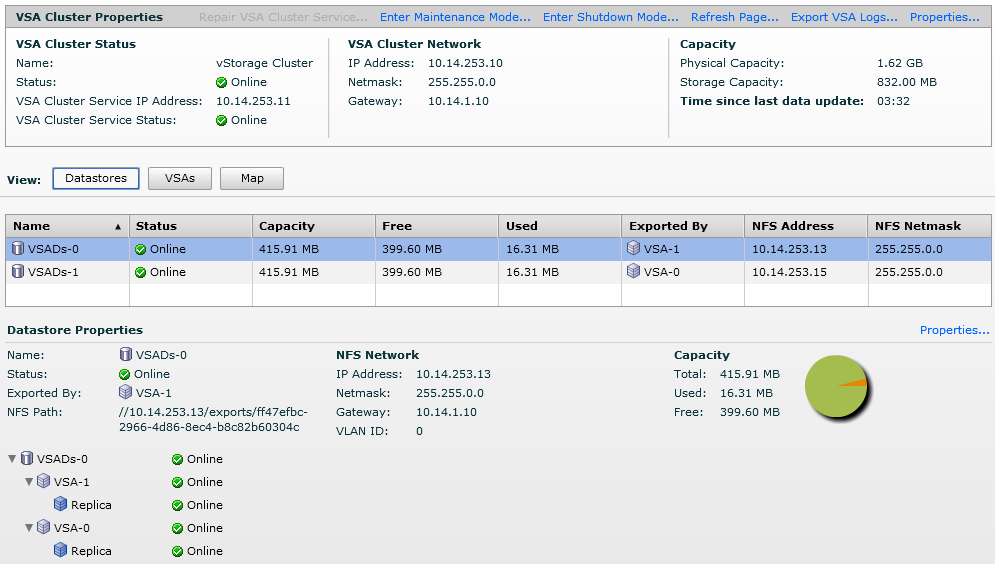Sort by NFS Address column header
The width and height of the screenshot is (995, 564).
(x=806, y=226)
